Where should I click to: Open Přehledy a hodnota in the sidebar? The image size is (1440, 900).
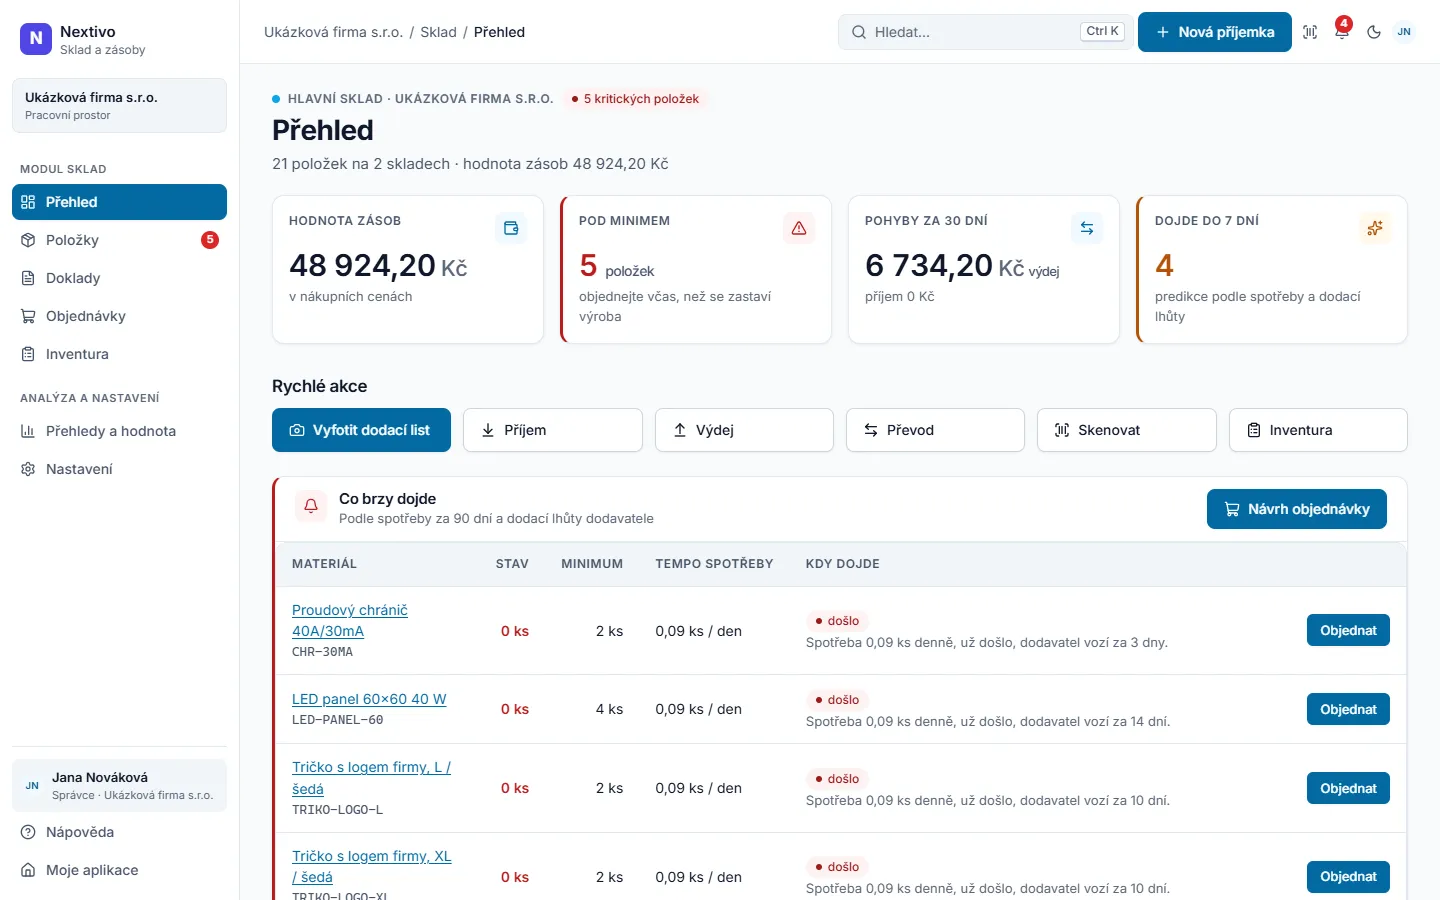point(119,431)
